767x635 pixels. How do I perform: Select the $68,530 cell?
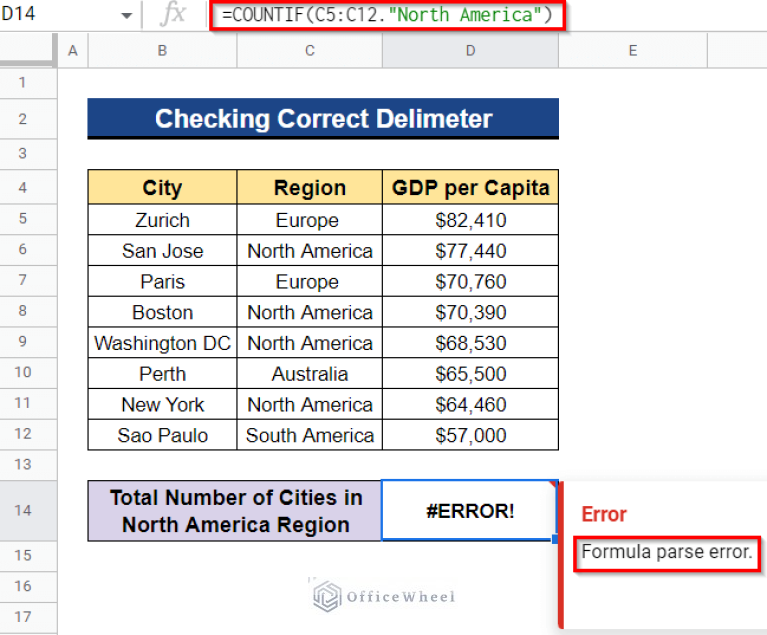[x=470, y=343]
